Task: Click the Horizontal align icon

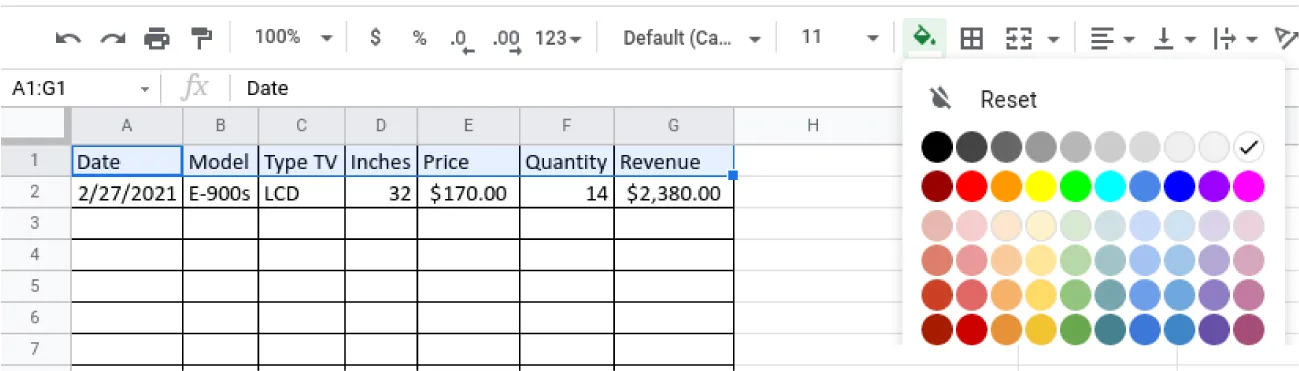Action: coord(1102,39)
